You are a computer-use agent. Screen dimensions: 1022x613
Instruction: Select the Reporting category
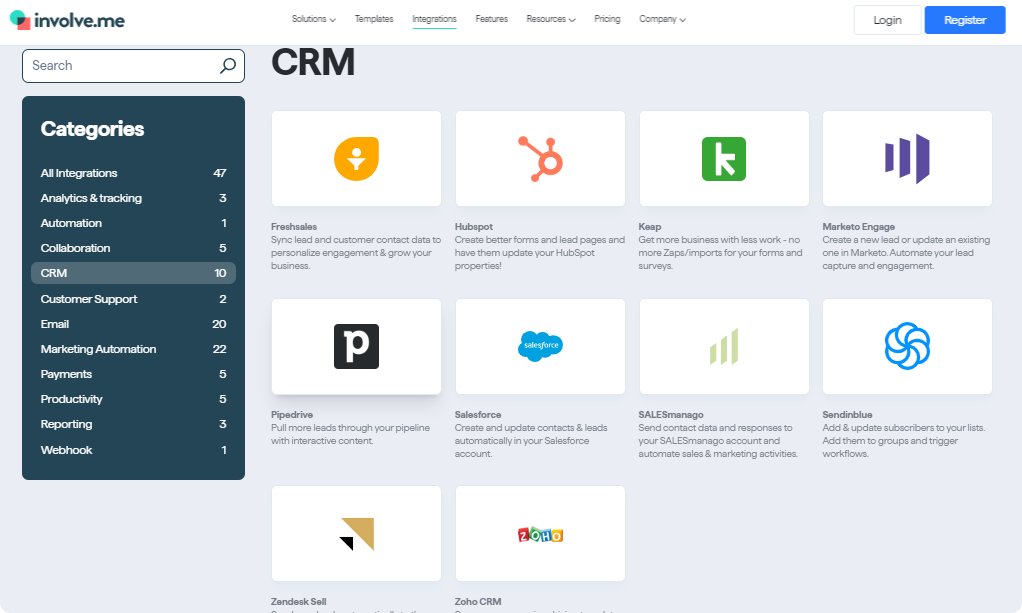click(x=133, y=424)
